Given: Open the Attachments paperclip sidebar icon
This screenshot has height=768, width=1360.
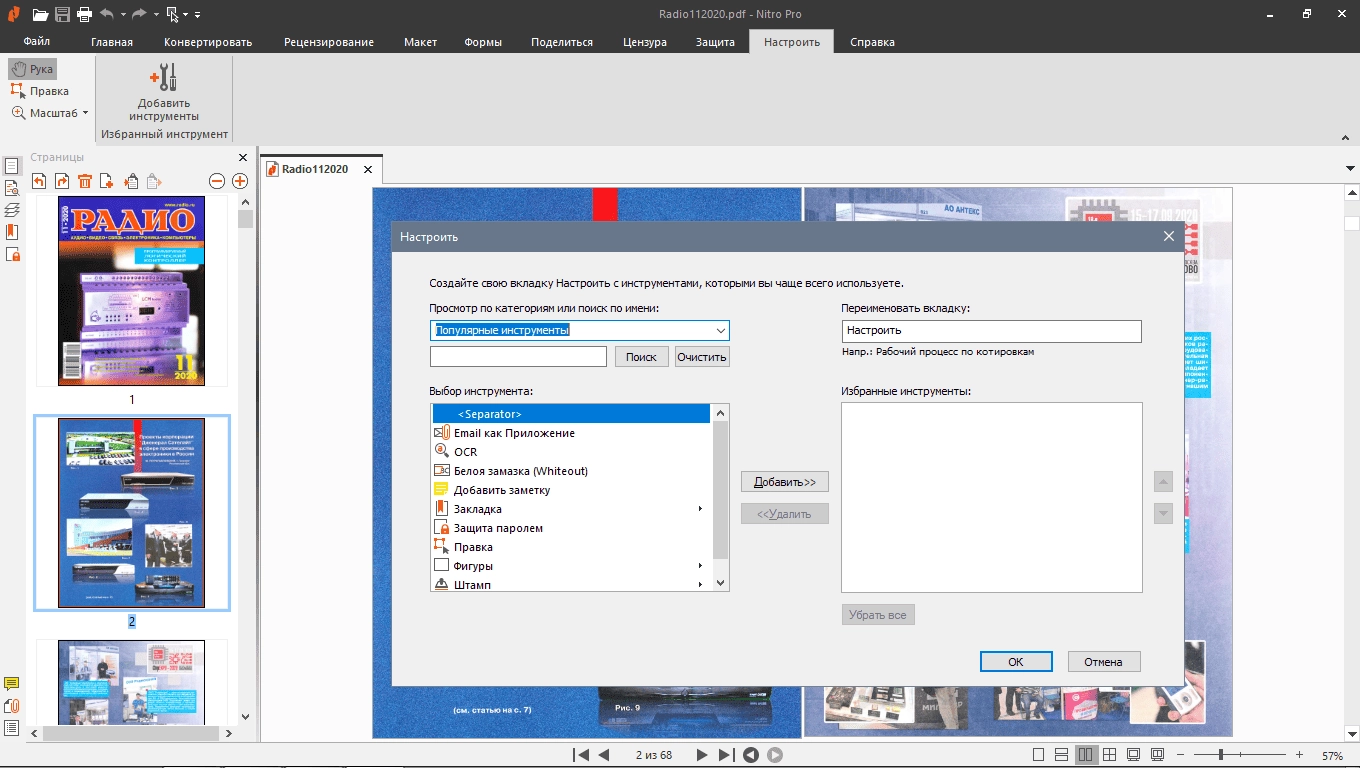Looking at the screenshot, I should [12, 706].
